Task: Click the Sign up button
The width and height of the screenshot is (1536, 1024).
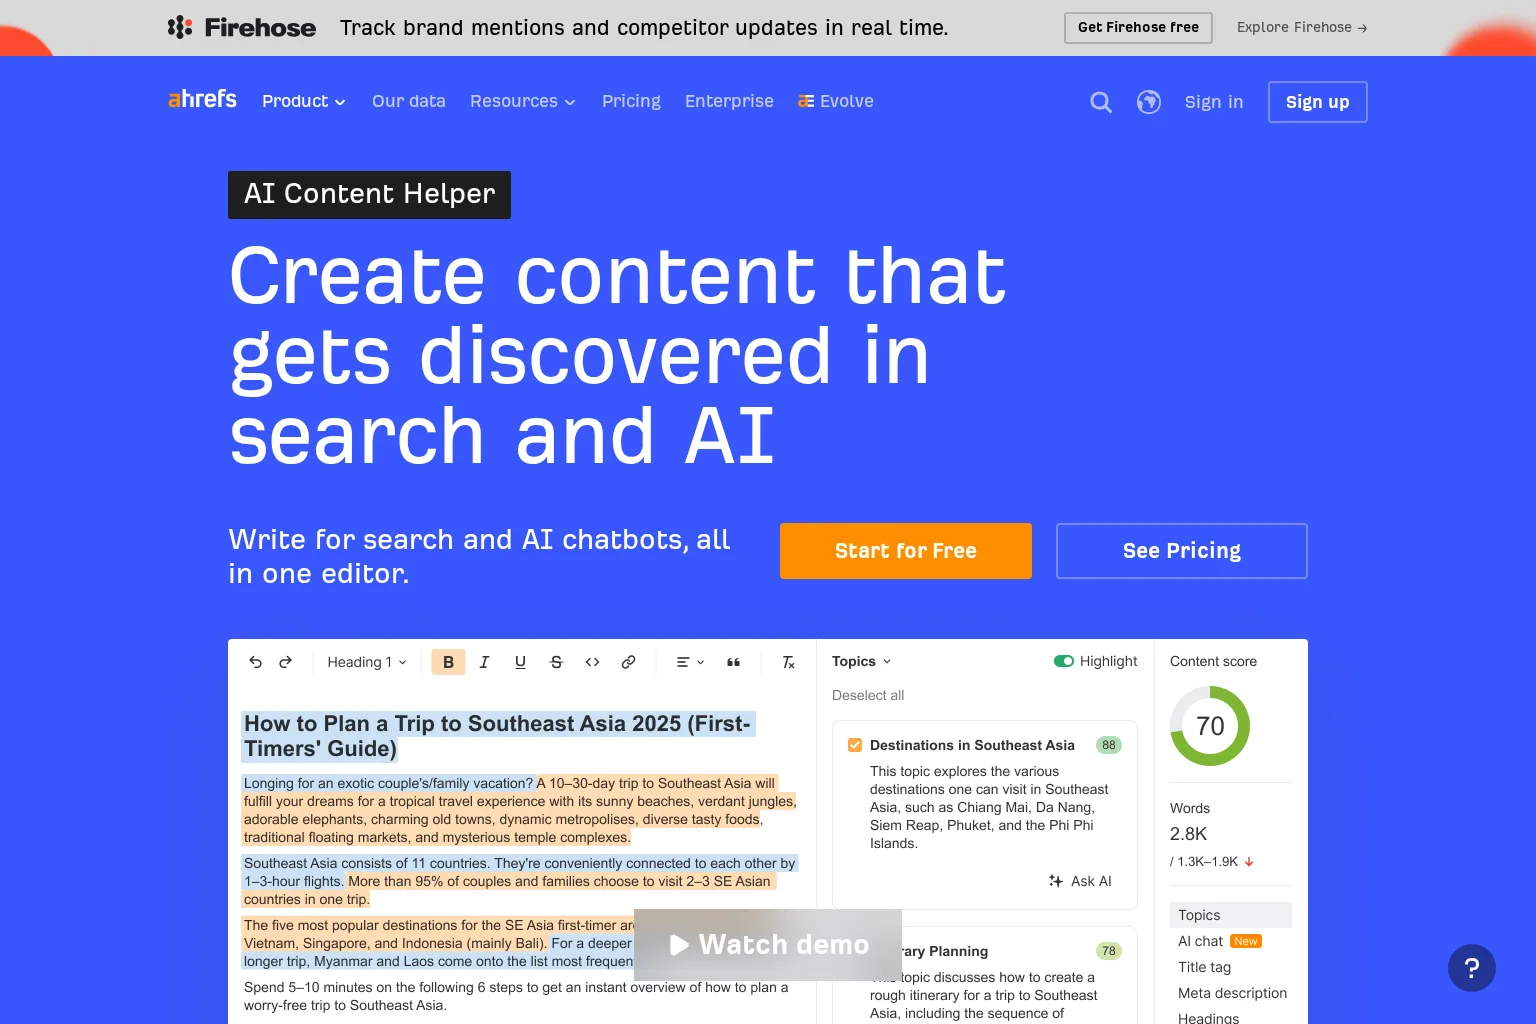Action: pyautogui.click(x=1318, y=102)
